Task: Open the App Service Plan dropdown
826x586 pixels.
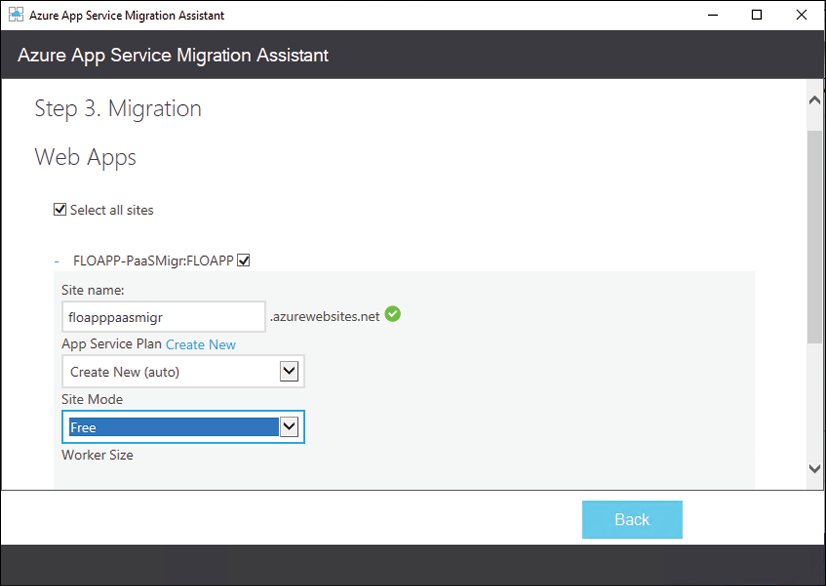Action: (x=183, y=372)
